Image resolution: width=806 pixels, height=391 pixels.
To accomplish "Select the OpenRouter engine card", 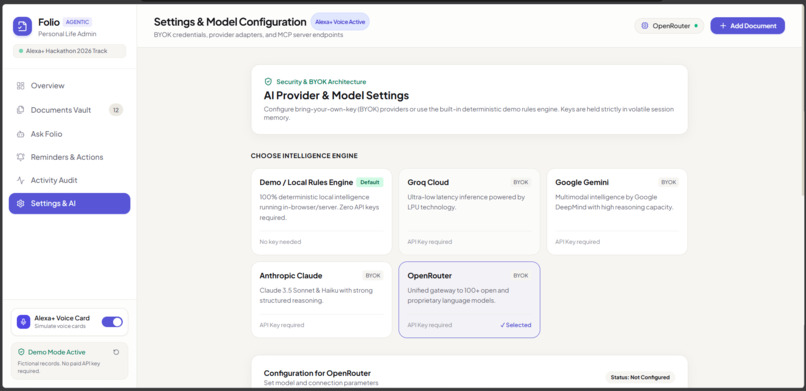I will pyautogui.click(x=469, y=300).
